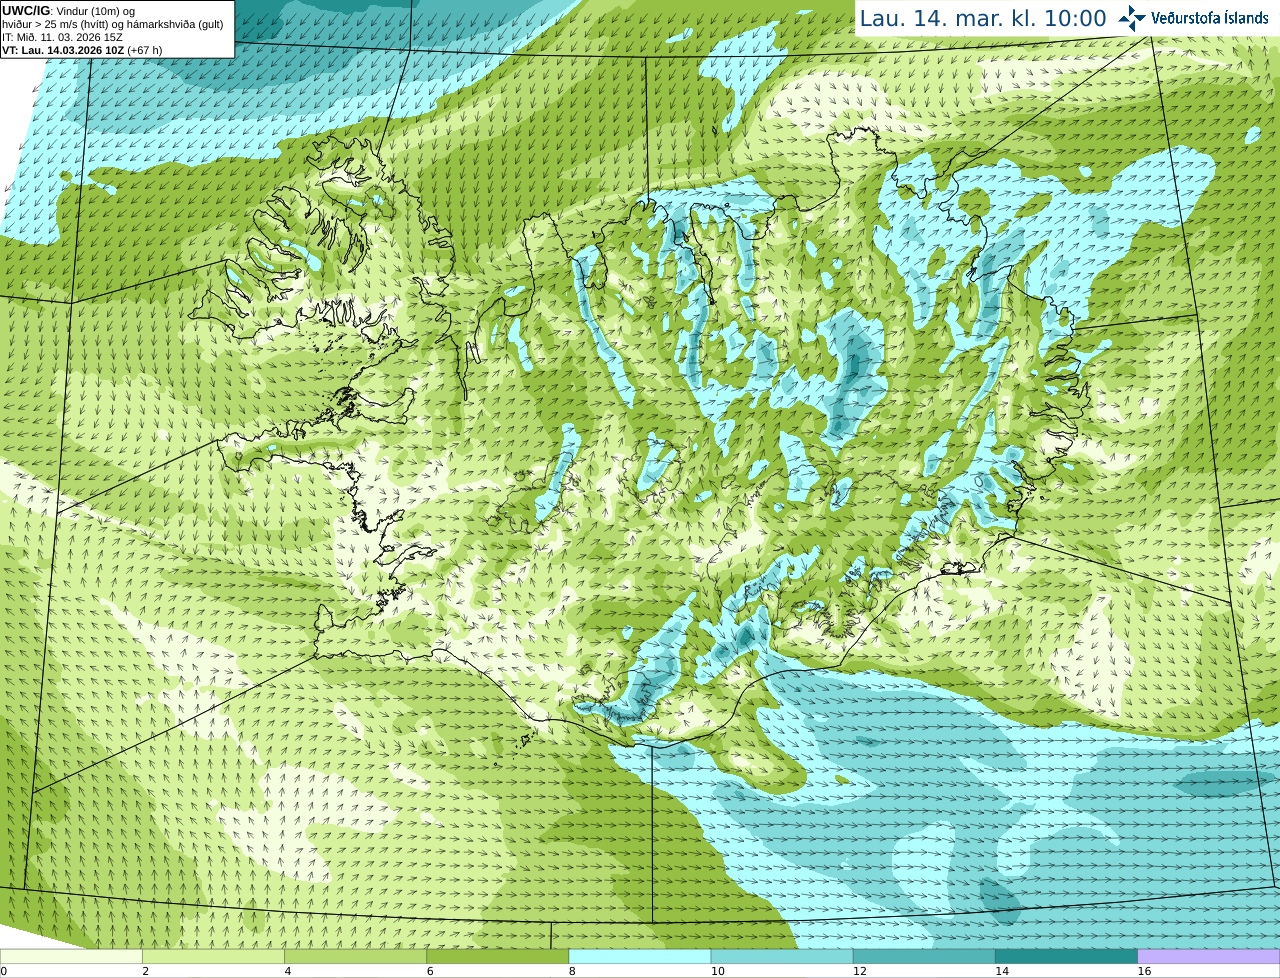Screen dimensions: 1280x978
Task: Click the "6" label on the wind scale
Action: point(430,971)
